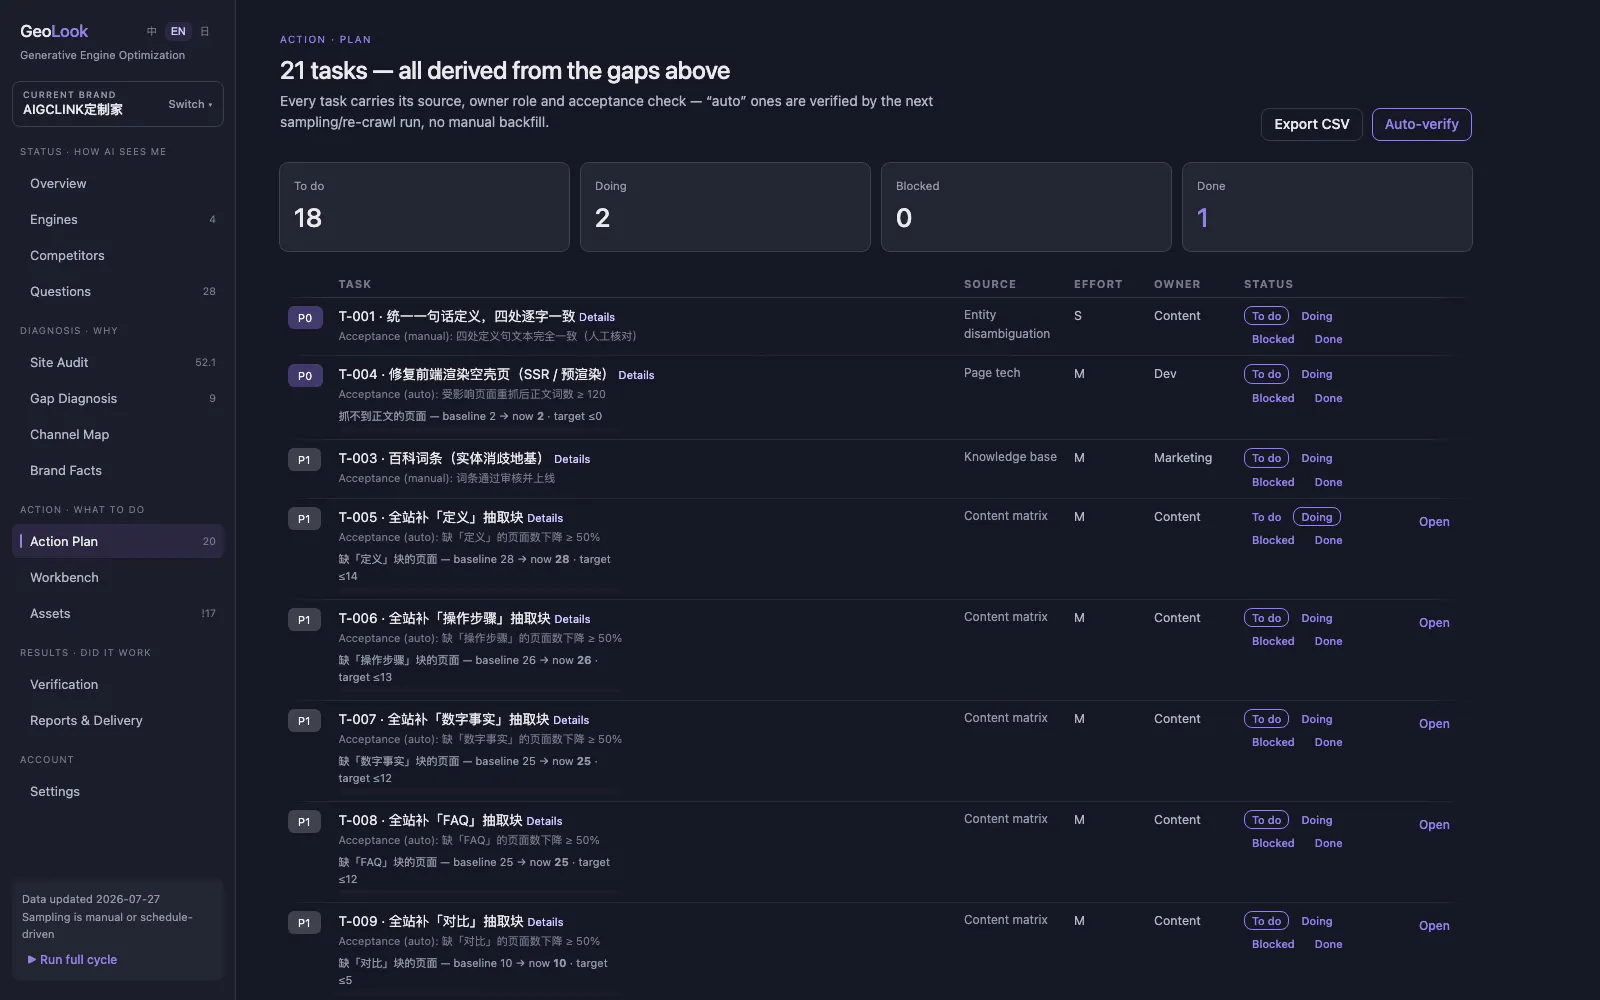Export tasks as CSV

pos(1311,124)
